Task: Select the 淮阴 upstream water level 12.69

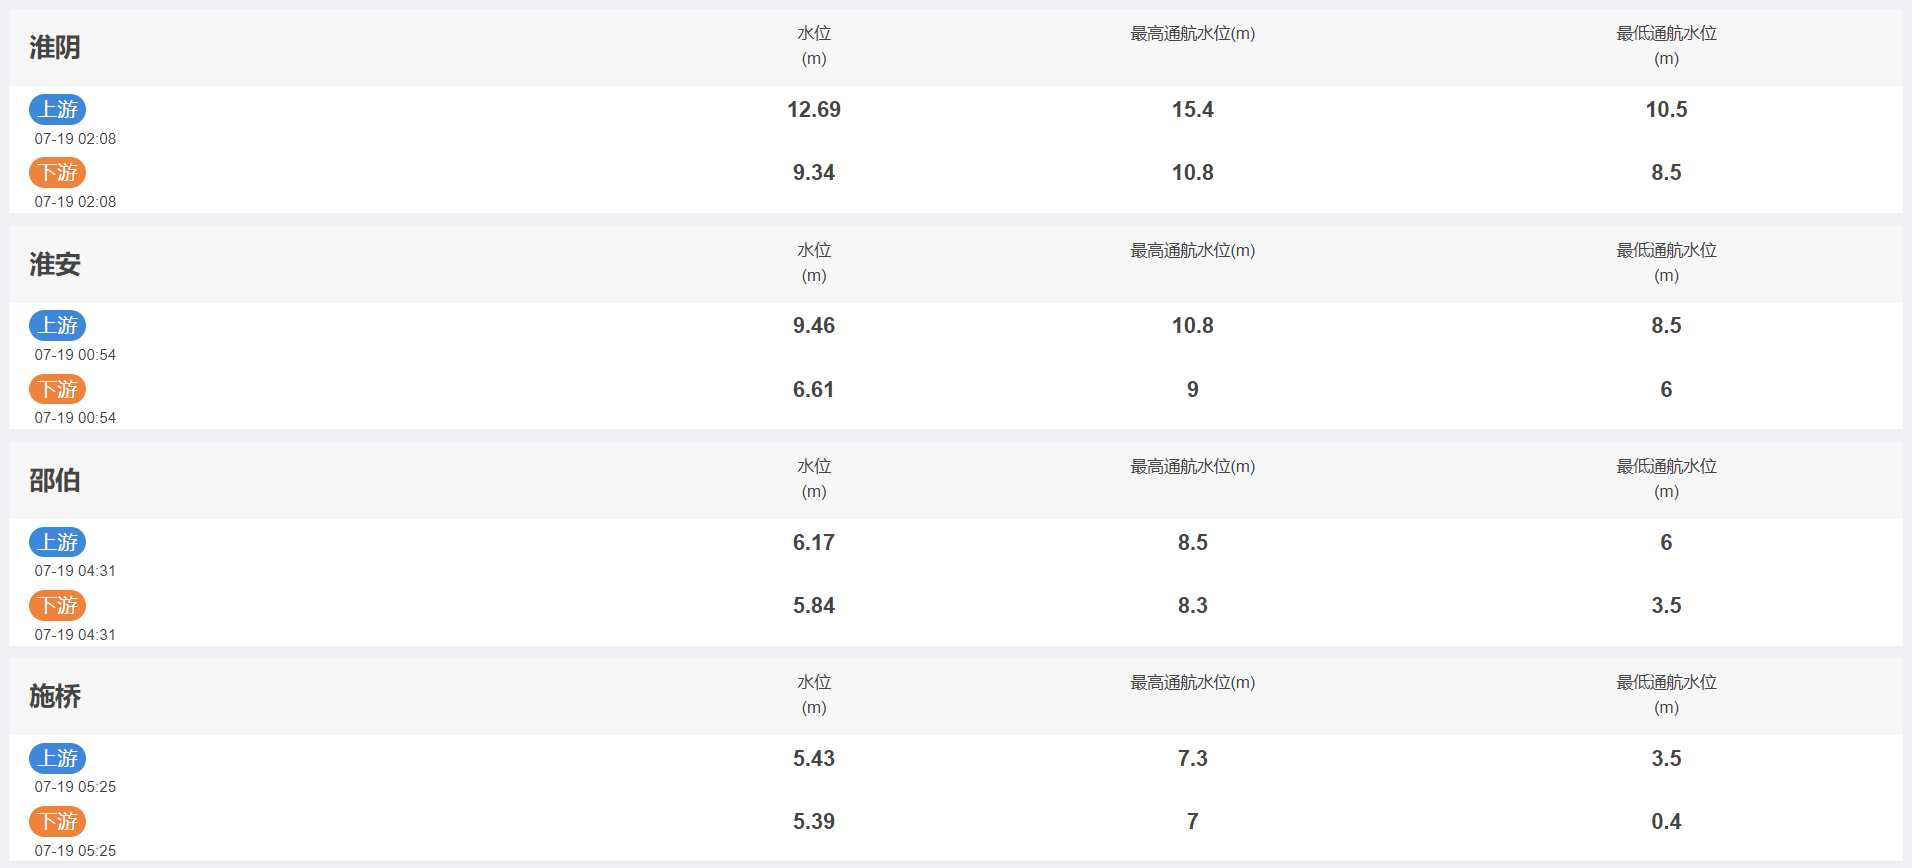Action: [x=814, y=109]
